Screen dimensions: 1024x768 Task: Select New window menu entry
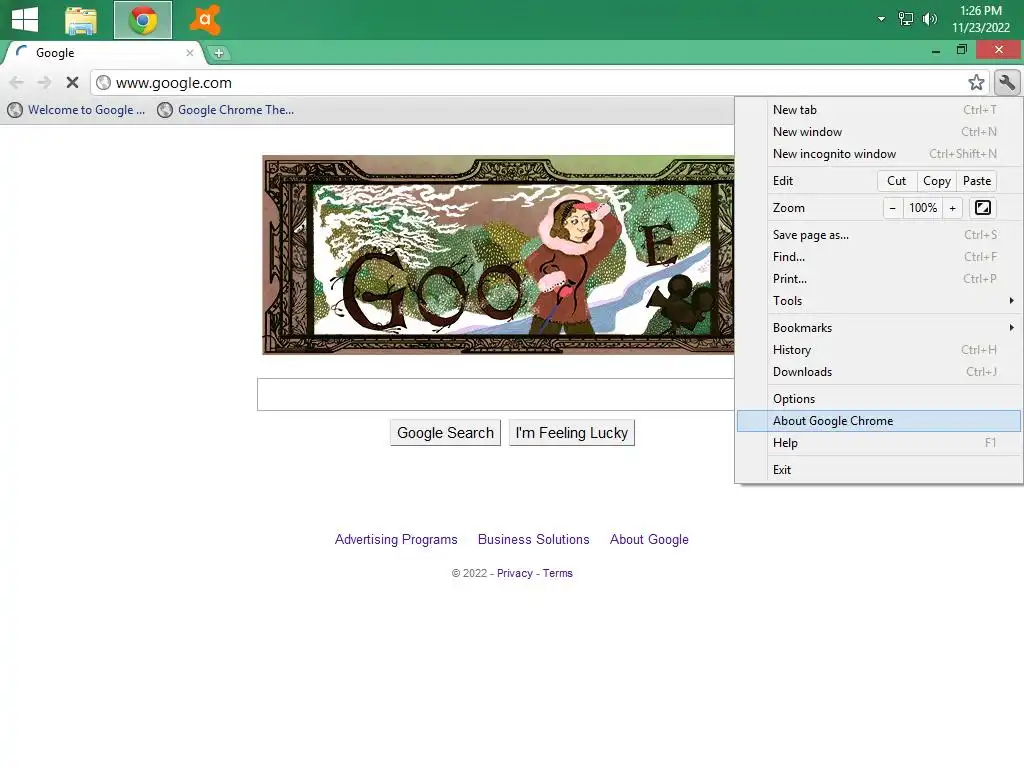(879, 132)
